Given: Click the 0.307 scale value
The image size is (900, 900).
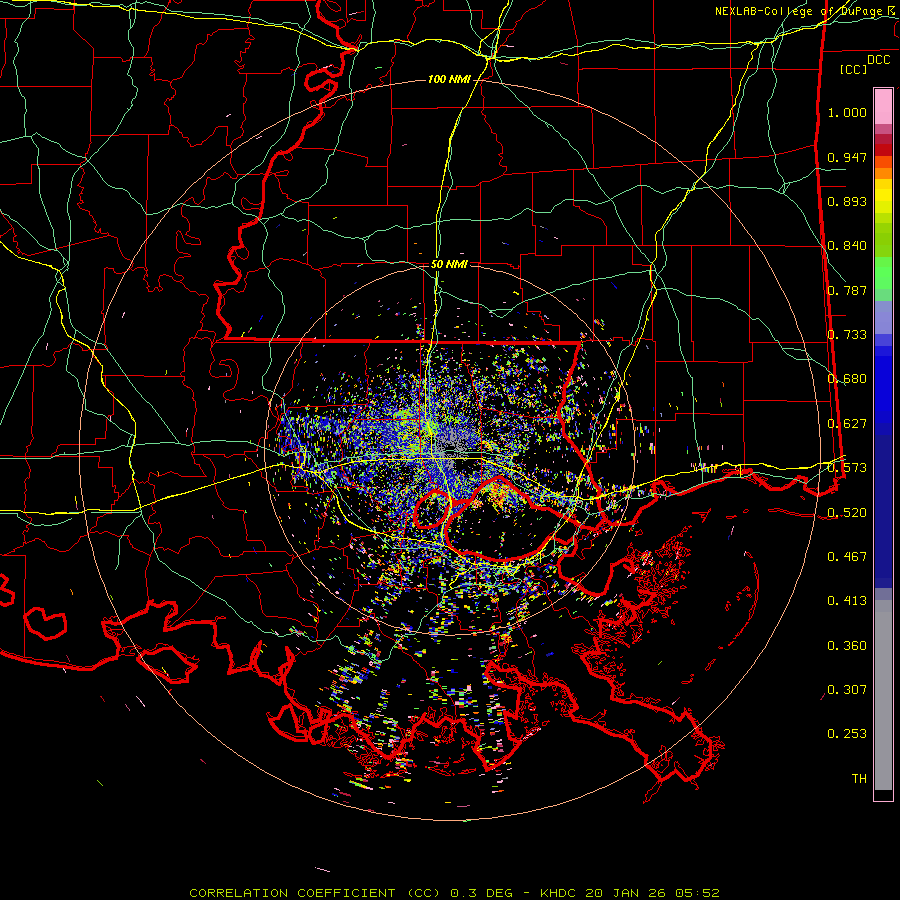Looking at the screenshot, I should pos(847,690).
